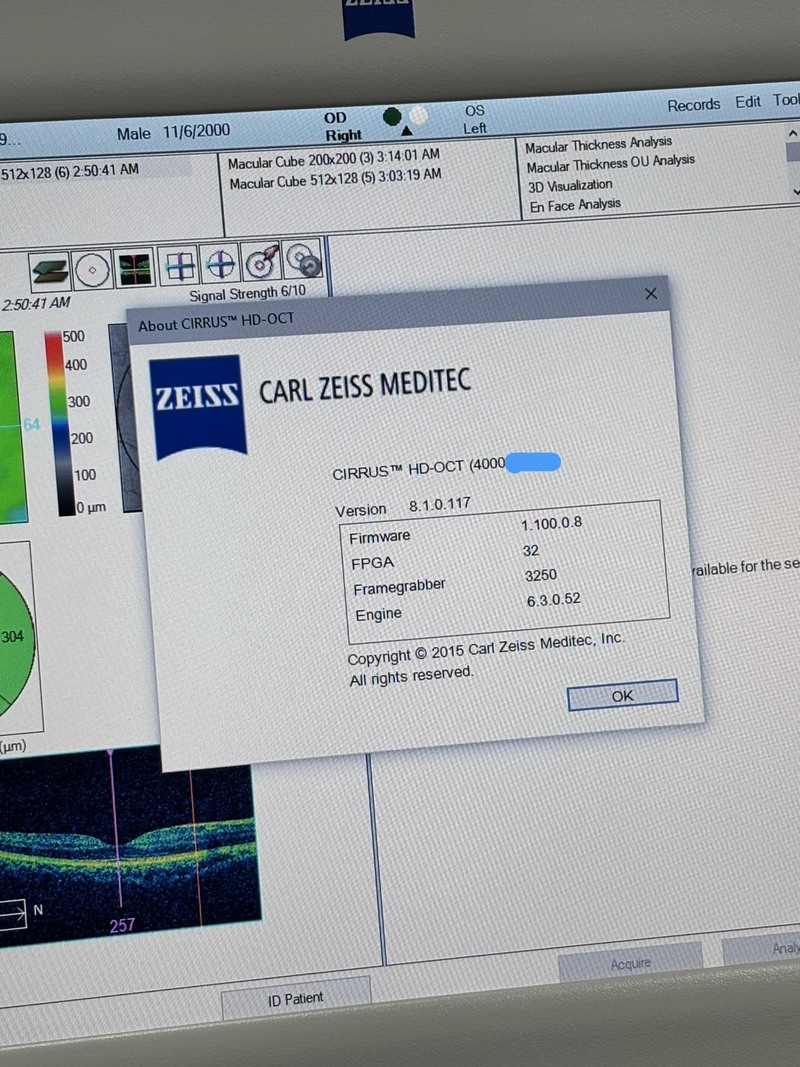Select the circle fovea marker icon

coord(91,268)
